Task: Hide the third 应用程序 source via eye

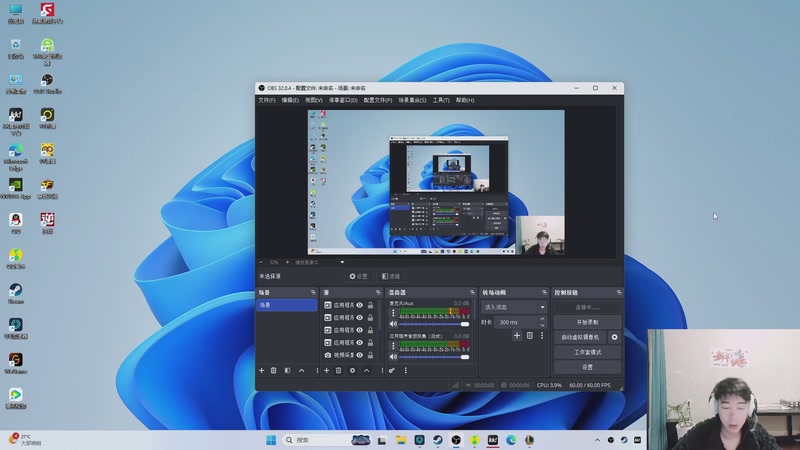Action: pos(360,330)
